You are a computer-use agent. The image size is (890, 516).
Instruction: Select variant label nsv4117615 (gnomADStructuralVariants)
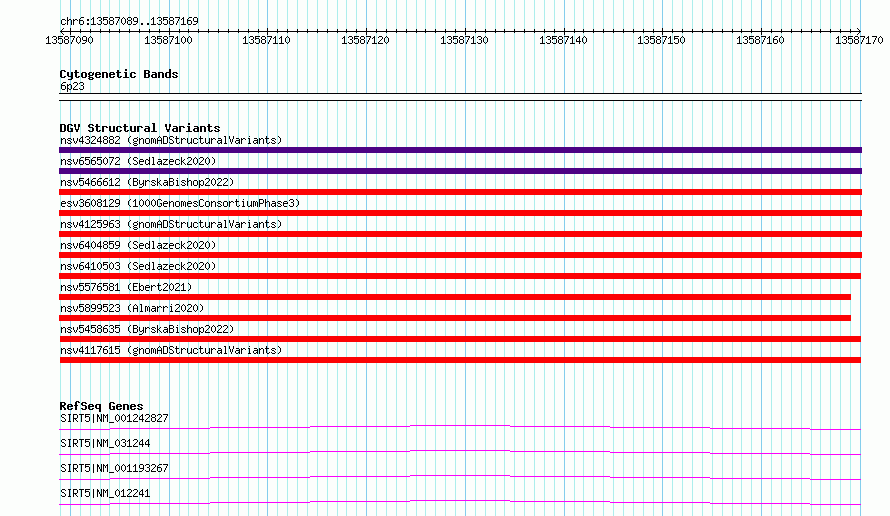(x=171, y=350)
